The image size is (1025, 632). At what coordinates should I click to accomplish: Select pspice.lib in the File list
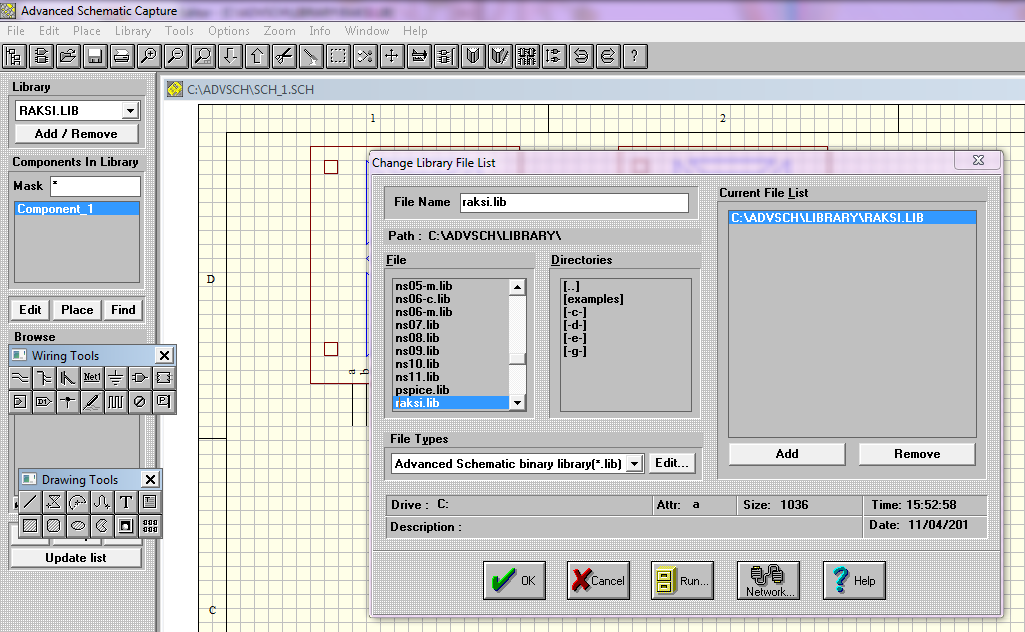coord(422,390)
